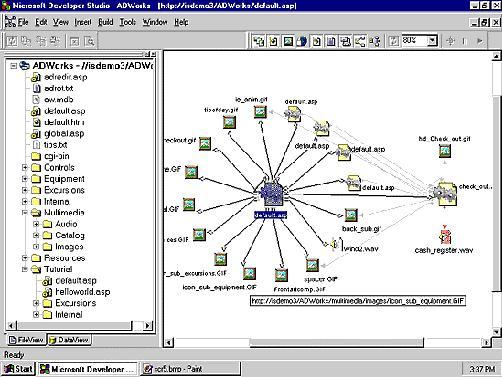Viewport: 502px width, 377px height.
Task: Switch to the DataView tab
Action: pyautogui.click(x=69, y=340)
